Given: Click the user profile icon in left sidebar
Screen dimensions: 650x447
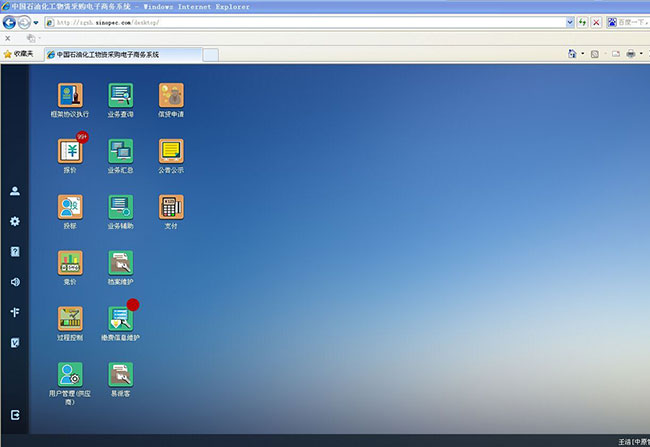Looking at the screenshot, I should (15, 191).
